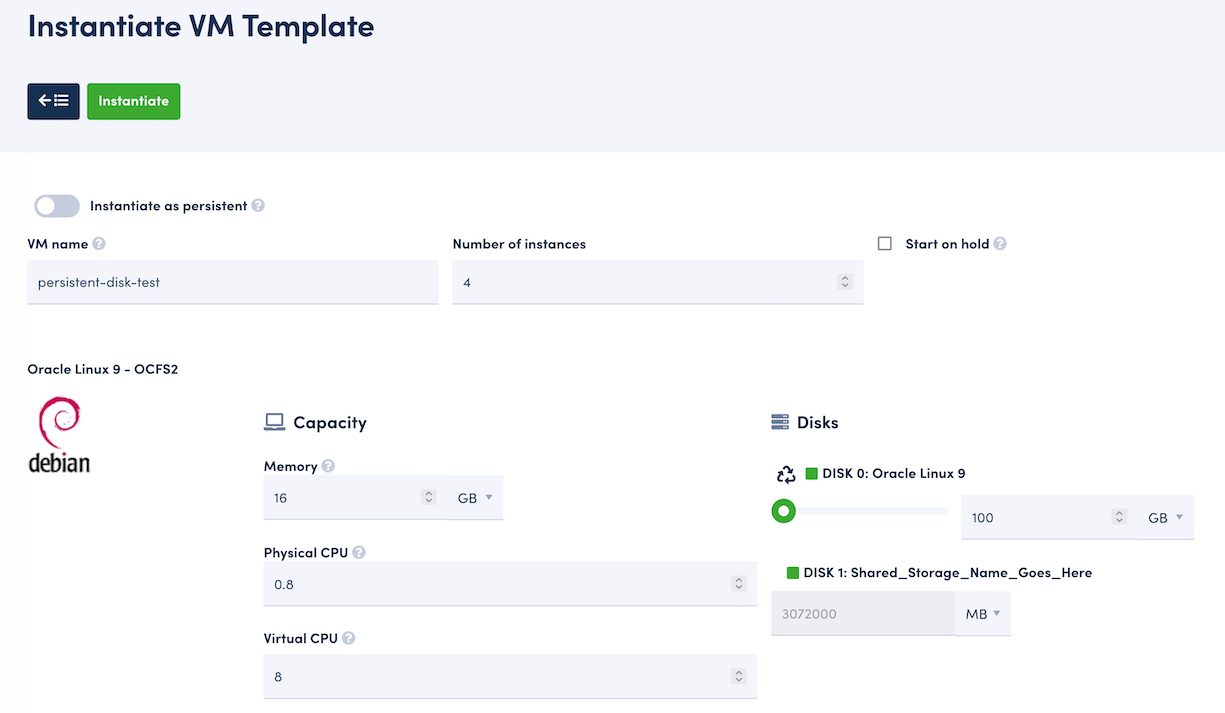Click the Virtual CPU help icon

[349, 638]
